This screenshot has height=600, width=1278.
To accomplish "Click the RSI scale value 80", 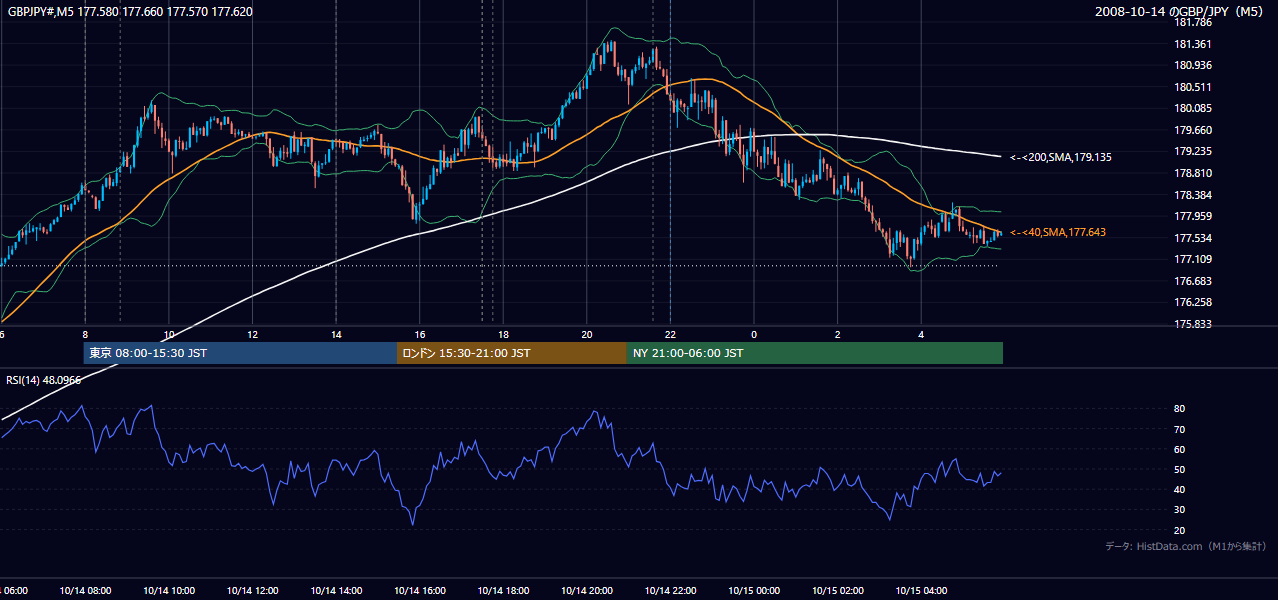I will [1179, 409].
